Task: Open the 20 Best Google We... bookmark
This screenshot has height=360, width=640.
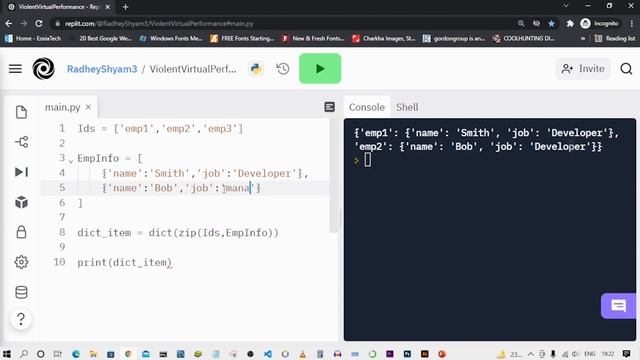Action: point(101,38)
